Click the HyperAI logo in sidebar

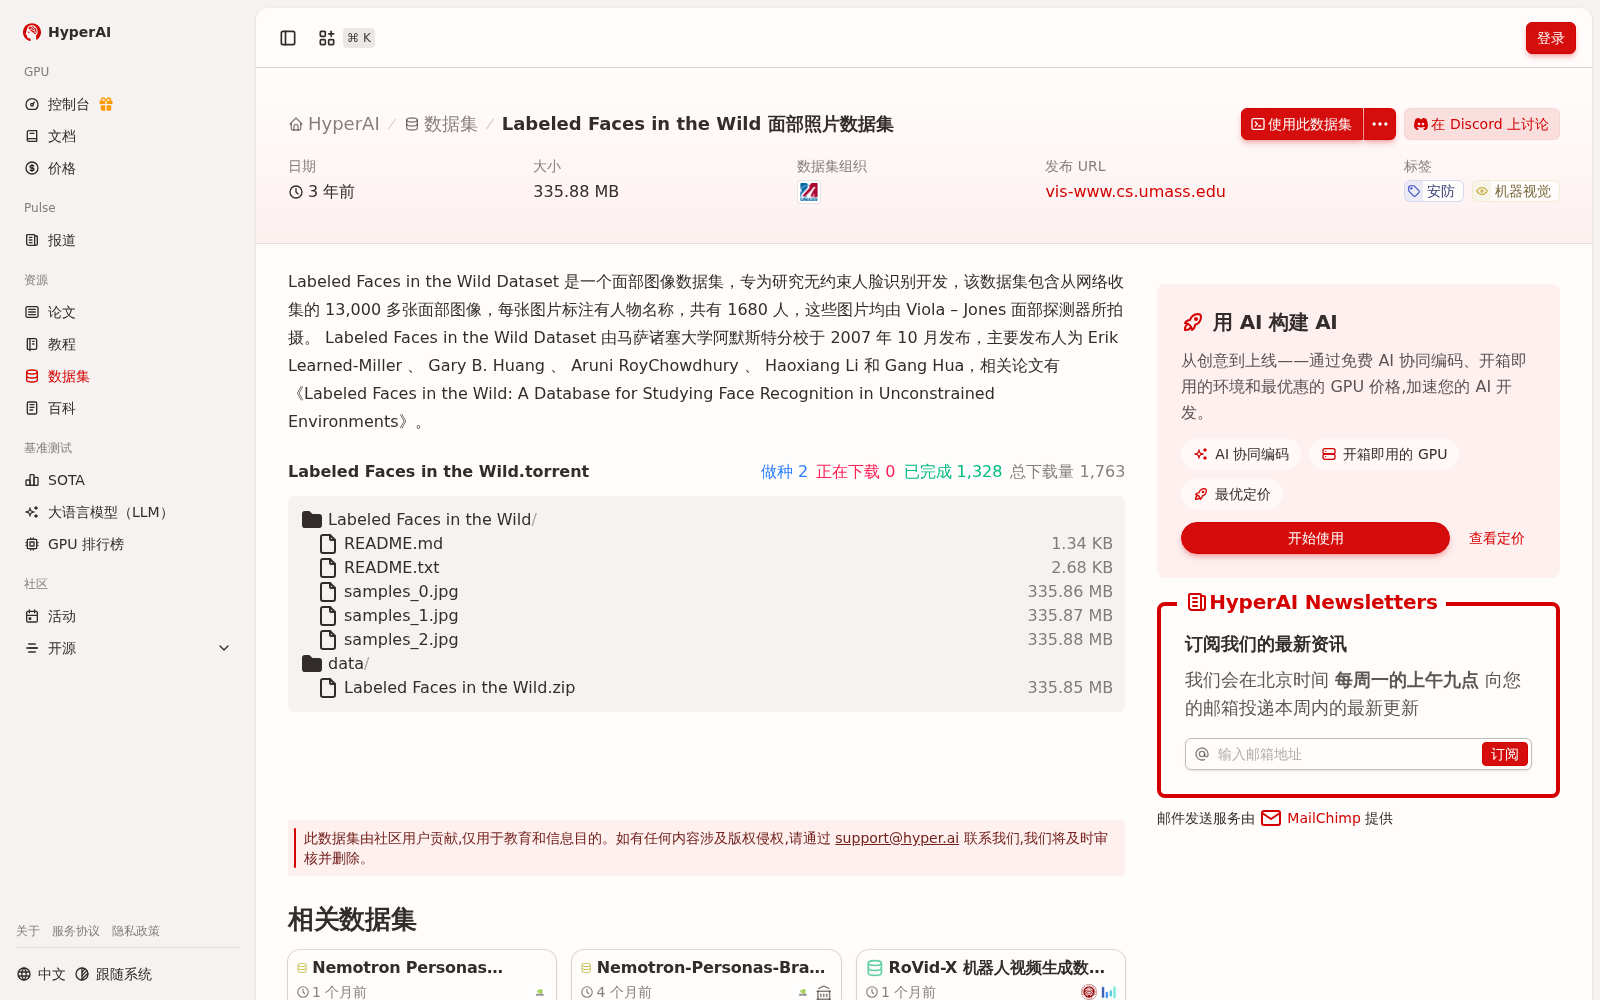[x=66, y=32]
